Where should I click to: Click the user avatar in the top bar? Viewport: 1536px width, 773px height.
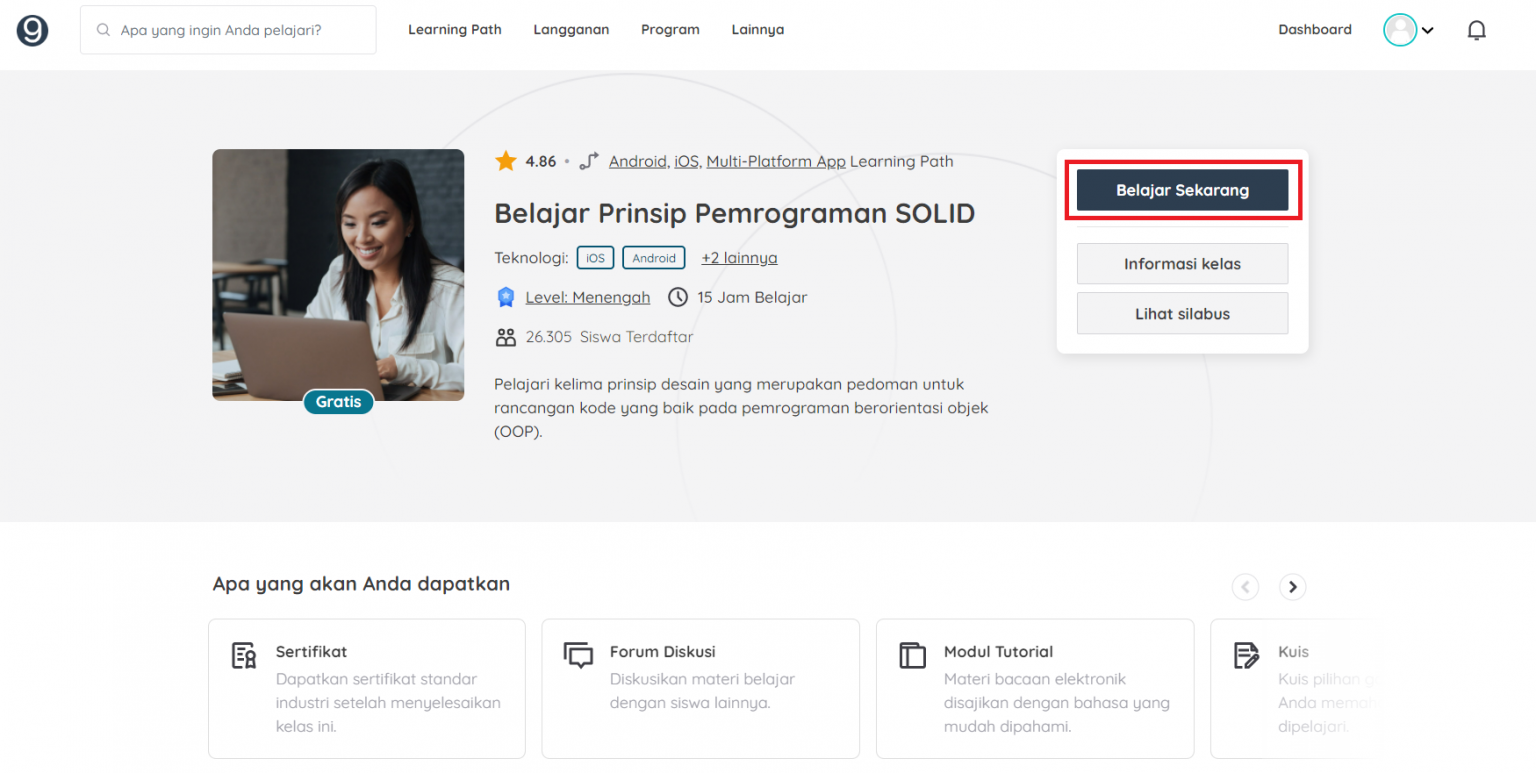1401,29
